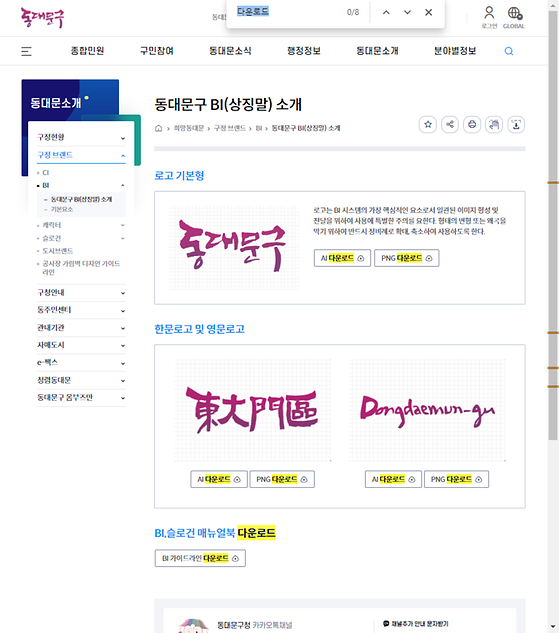This screenshot has height=633, width=559.
Task: Add the page to favorites with the star icon
Action: (x=428, y=124)
